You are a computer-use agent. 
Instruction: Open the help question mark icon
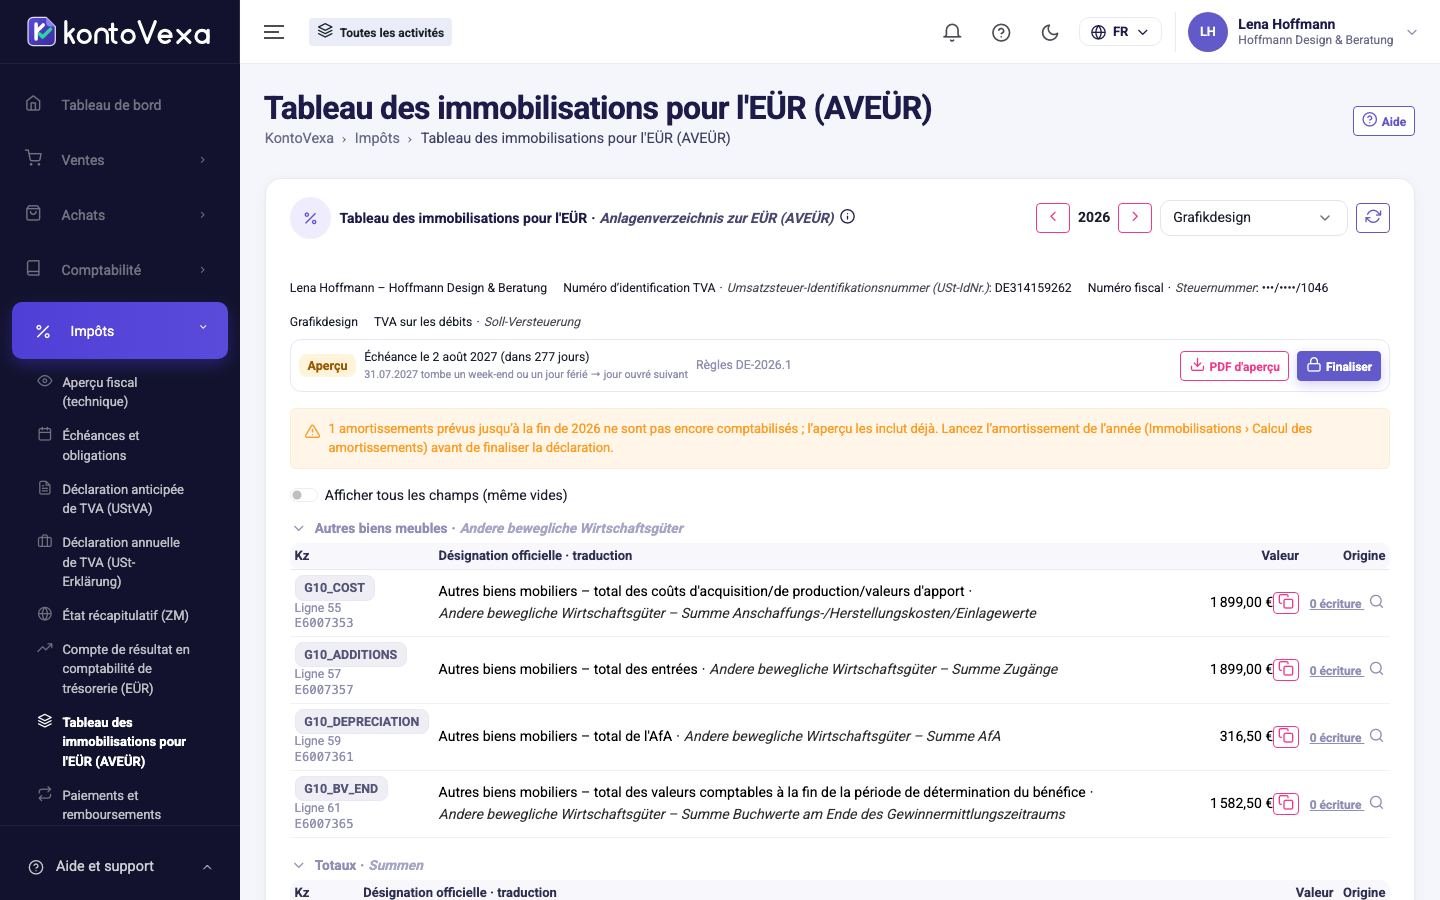1001,32
